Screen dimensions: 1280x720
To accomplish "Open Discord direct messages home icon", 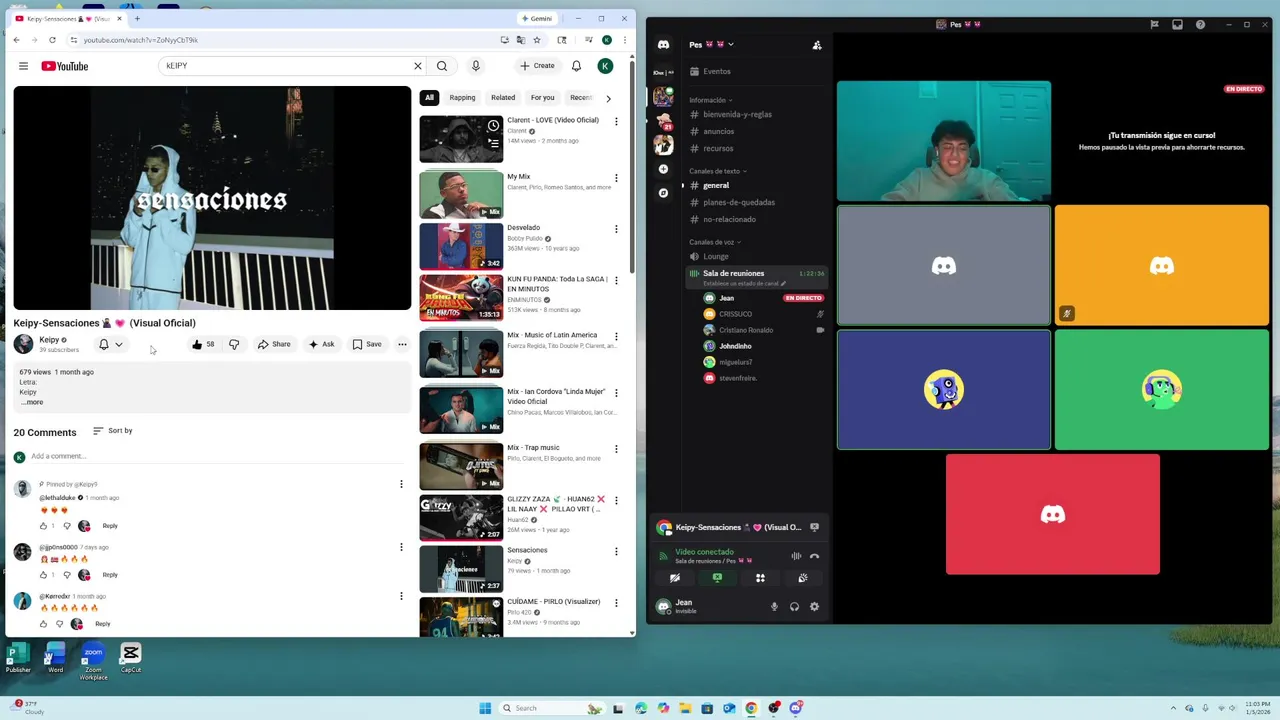I will click(x=663, y=45).
